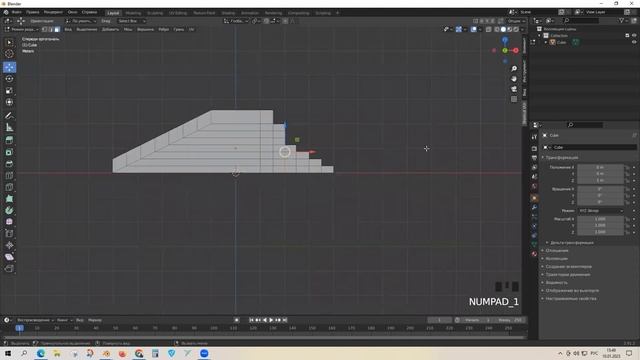Enable face select mode

(x=57, y=29)
